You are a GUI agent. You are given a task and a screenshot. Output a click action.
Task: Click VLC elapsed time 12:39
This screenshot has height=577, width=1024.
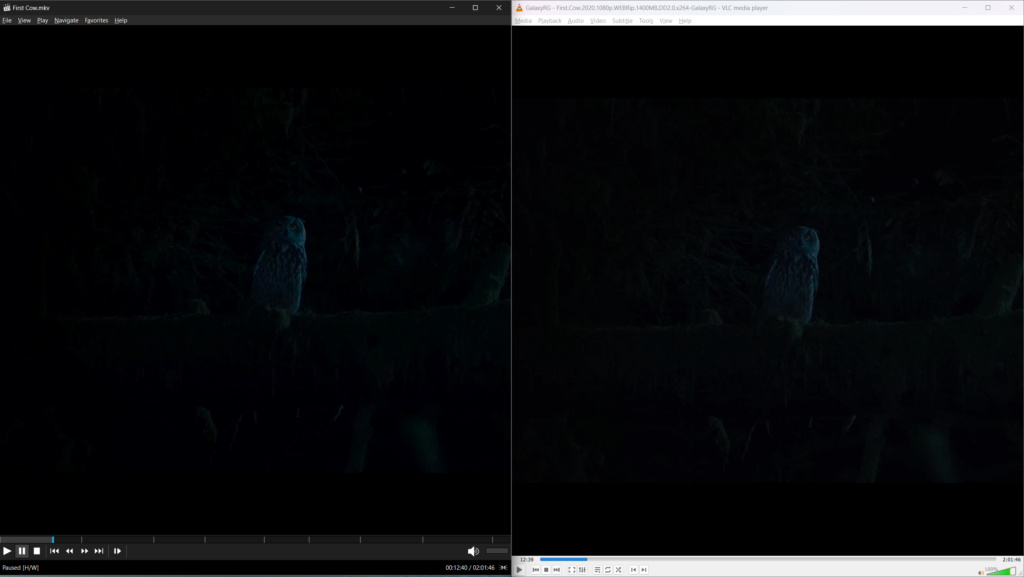tap(526, 559)
